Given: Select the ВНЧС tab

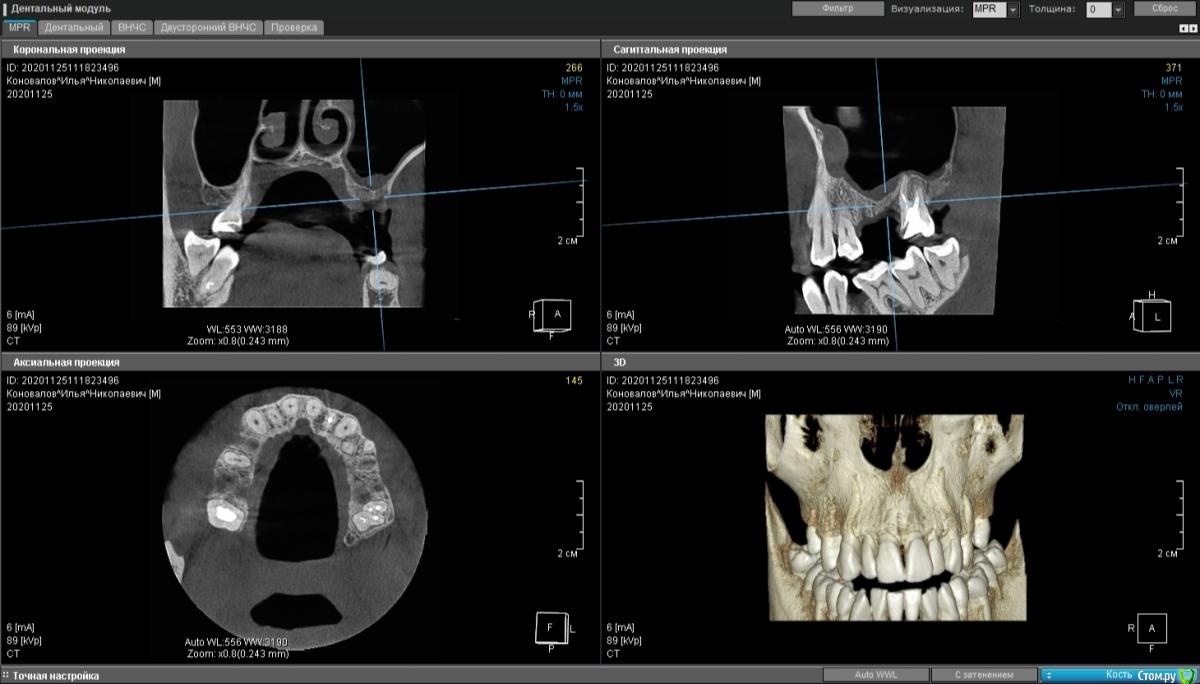Looking at the screenshot, I should (131, 27).
